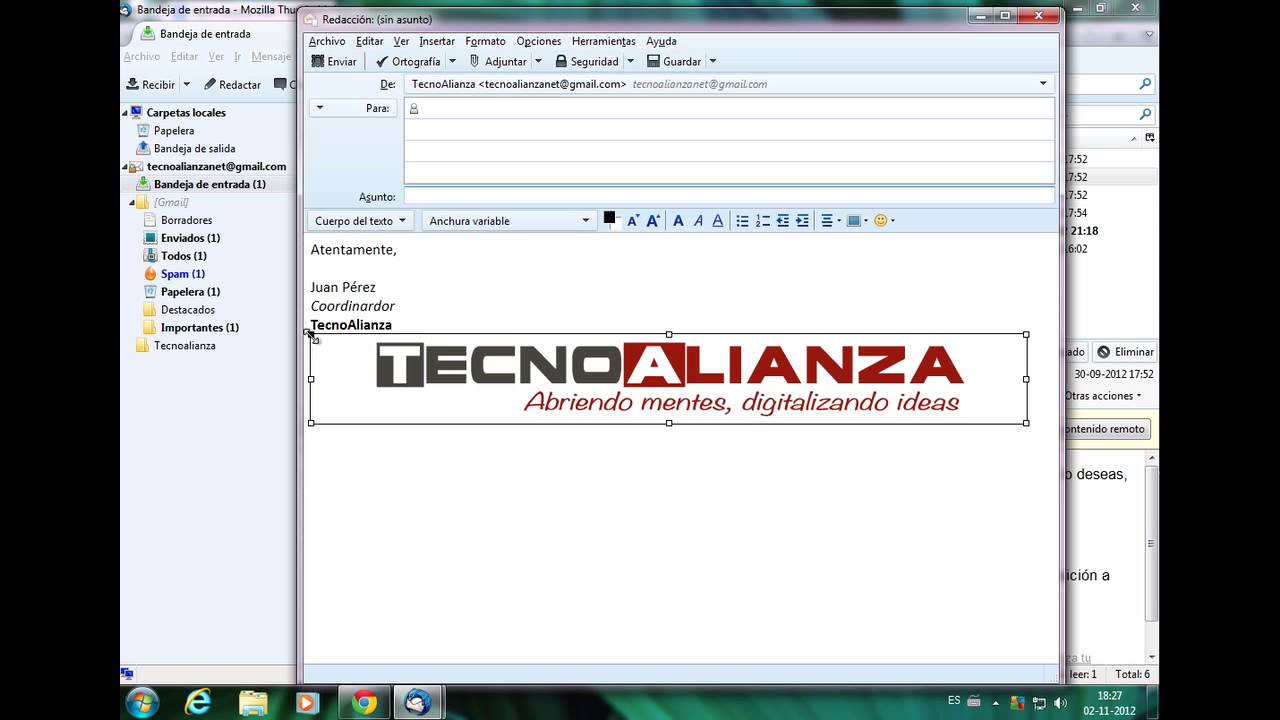
Task: Click the Asunto subject field
Action: pyautogui.click(x=729, y=197)
